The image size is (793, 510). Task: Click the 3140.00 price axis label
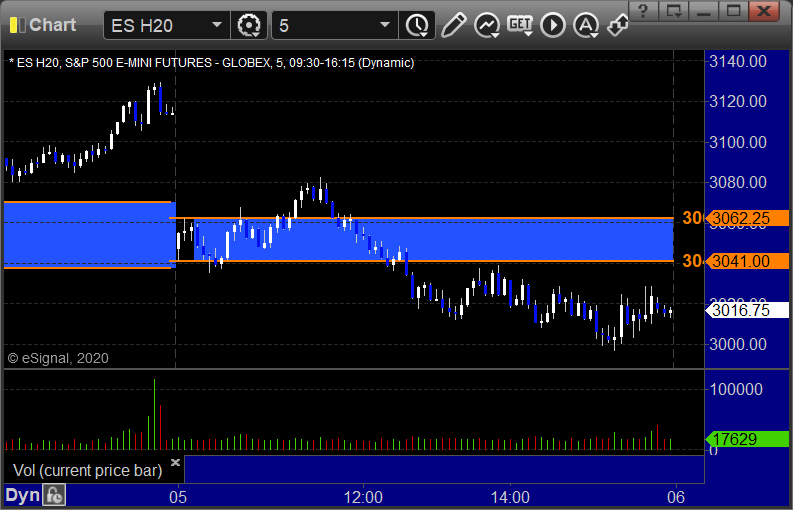(738, 62)
